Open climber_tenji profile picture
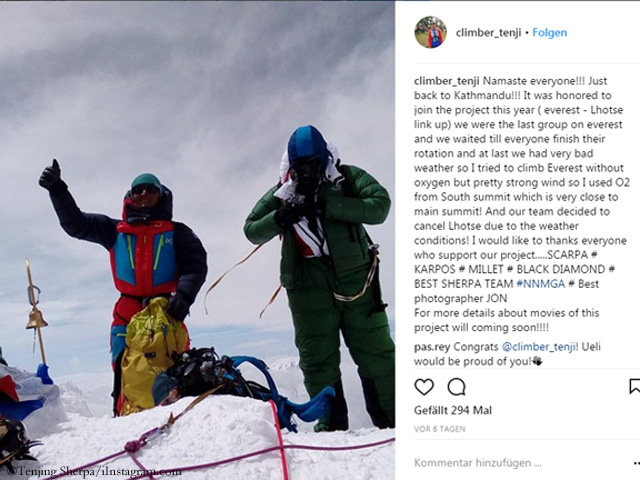 (x=430, y=32)
